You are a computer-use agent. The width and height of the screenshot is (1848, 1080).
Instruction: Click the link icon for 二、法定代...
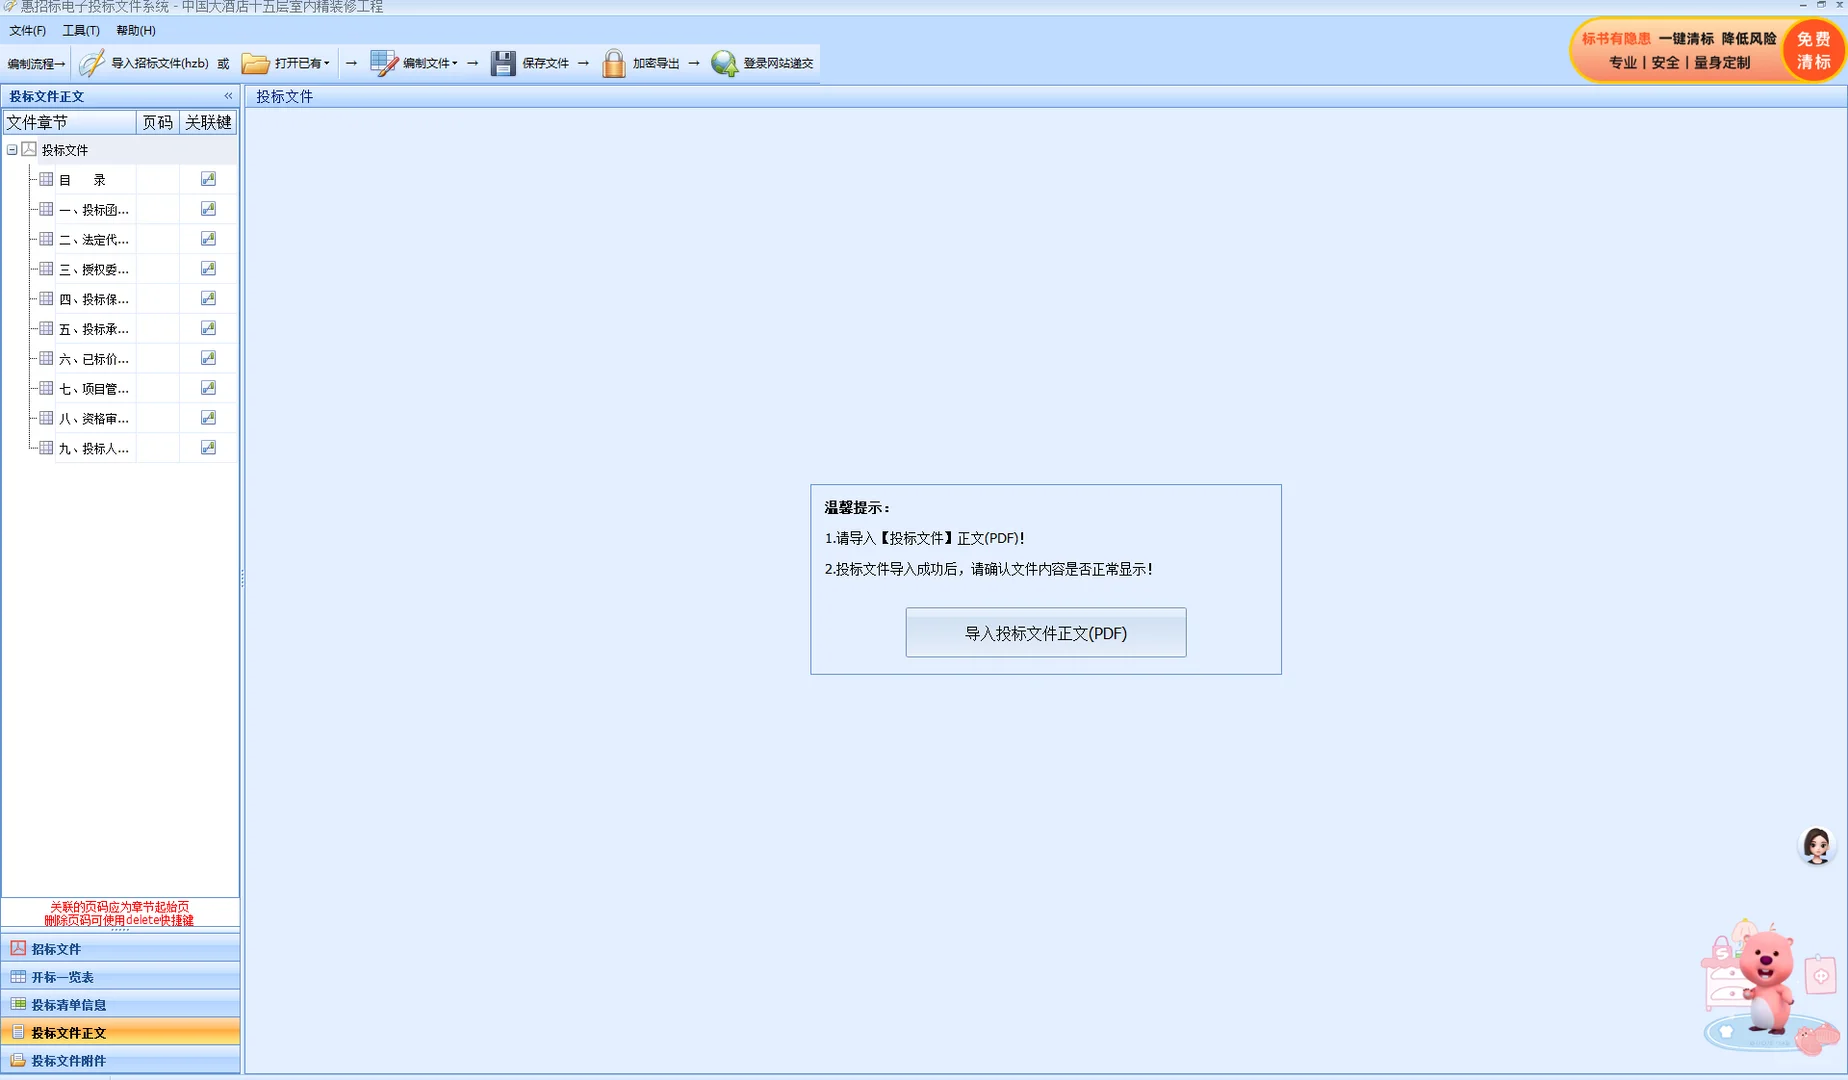[x=208, y=239]
